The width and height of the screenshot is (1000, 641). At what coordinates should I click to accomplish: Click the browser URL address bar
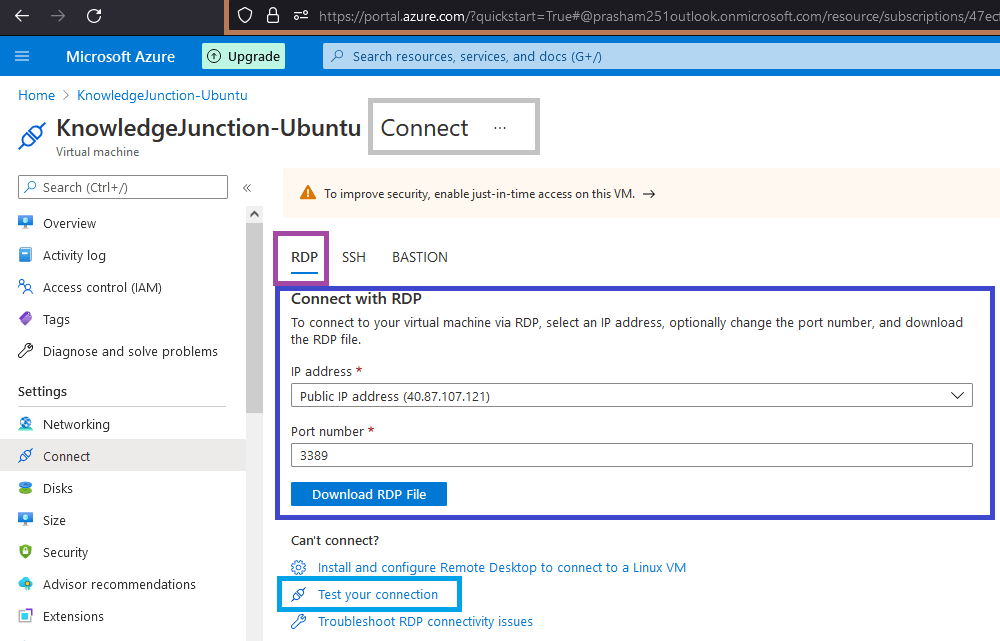point(657,16)
